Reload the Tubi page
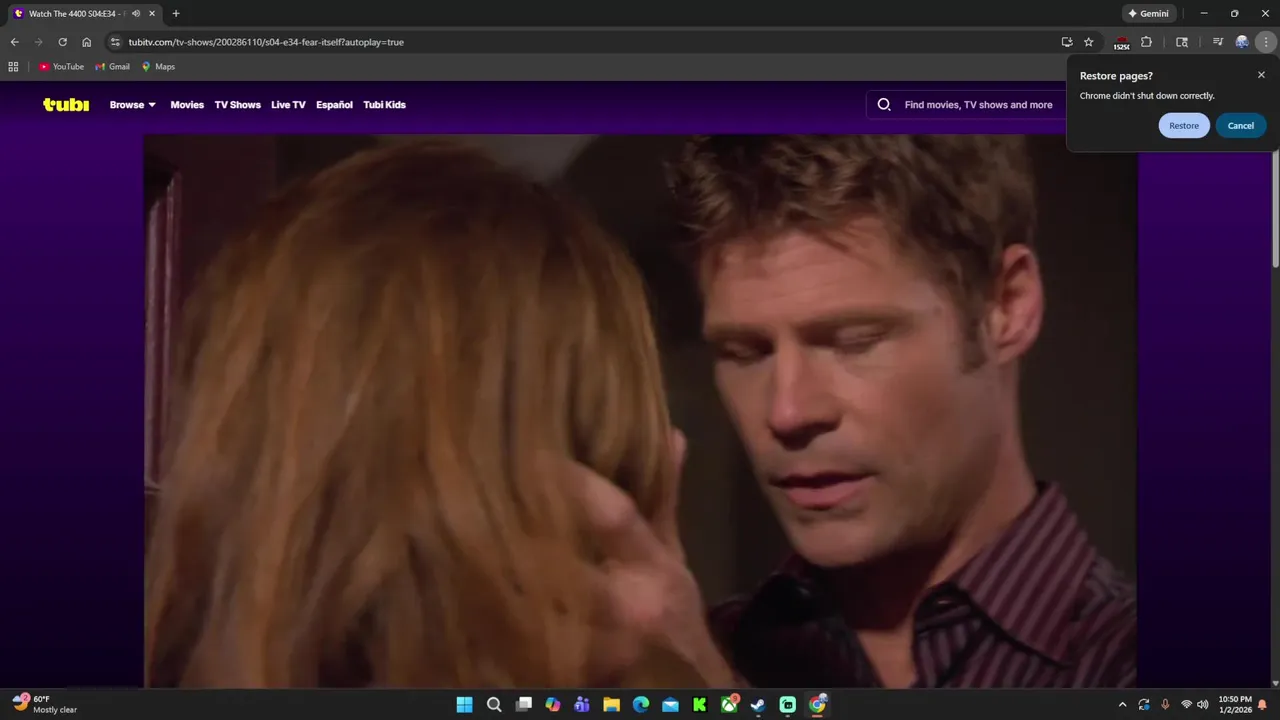The image size is (1280, 720). (62, 42)
